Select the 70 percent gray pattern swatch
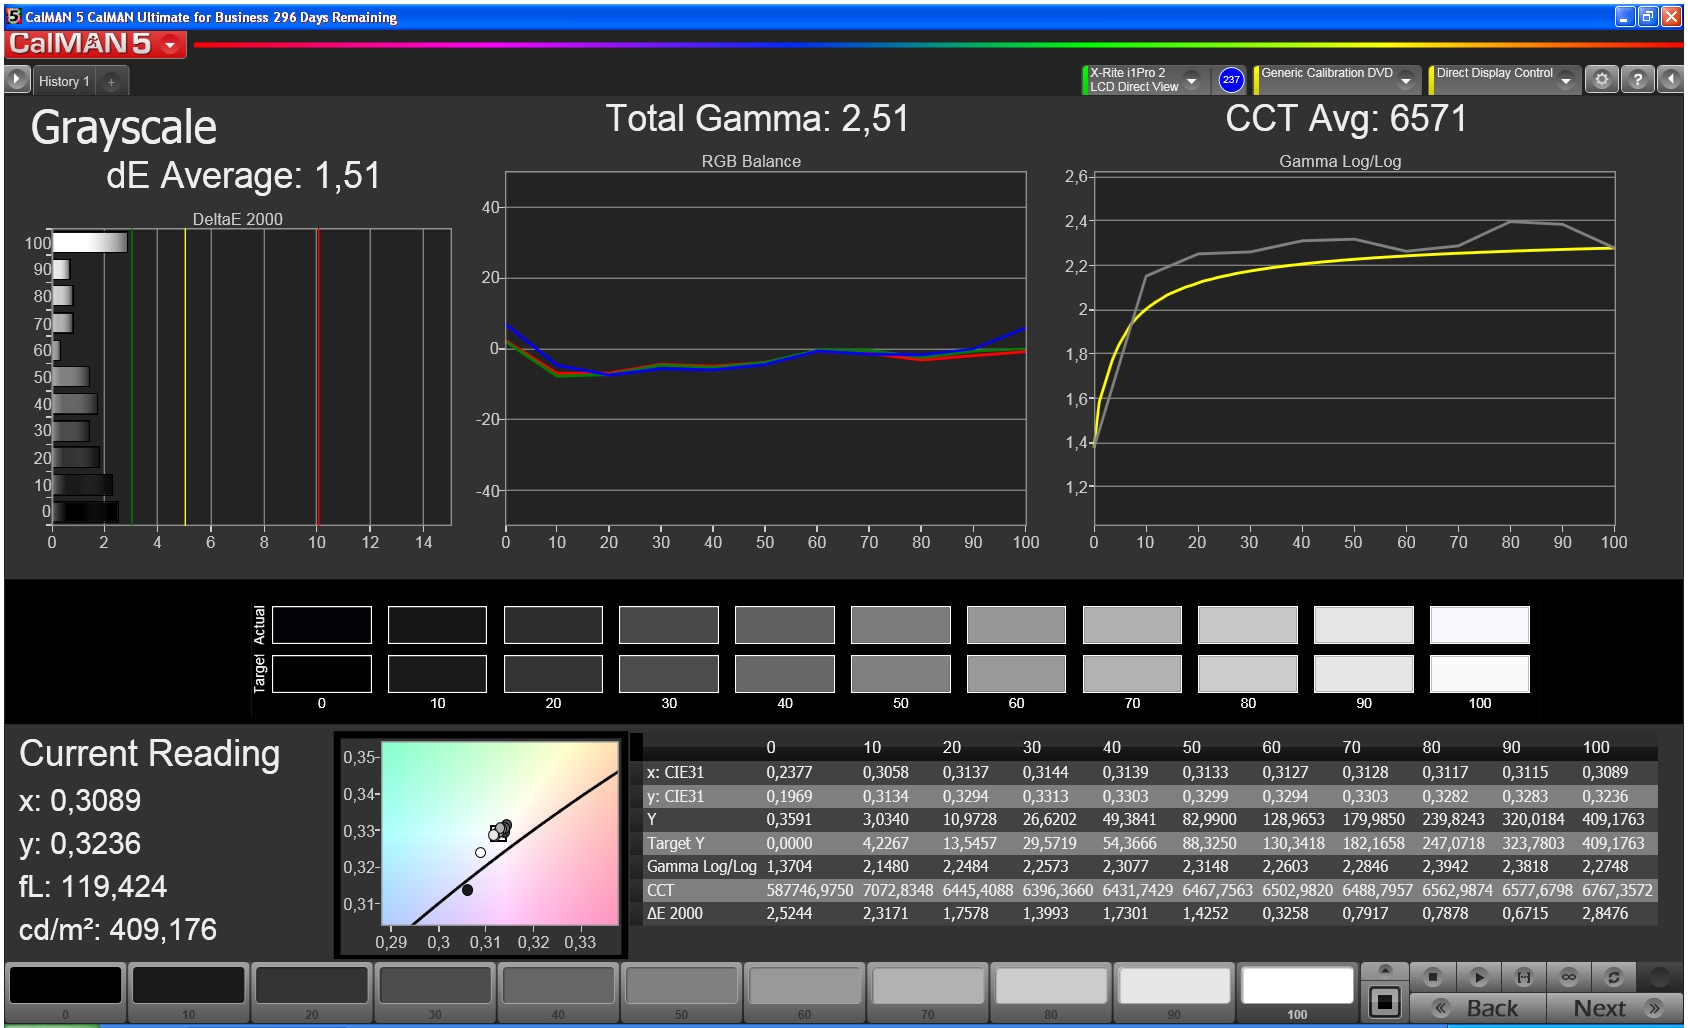Screen dimensions: 1688x1028 (x=927, y=985)
